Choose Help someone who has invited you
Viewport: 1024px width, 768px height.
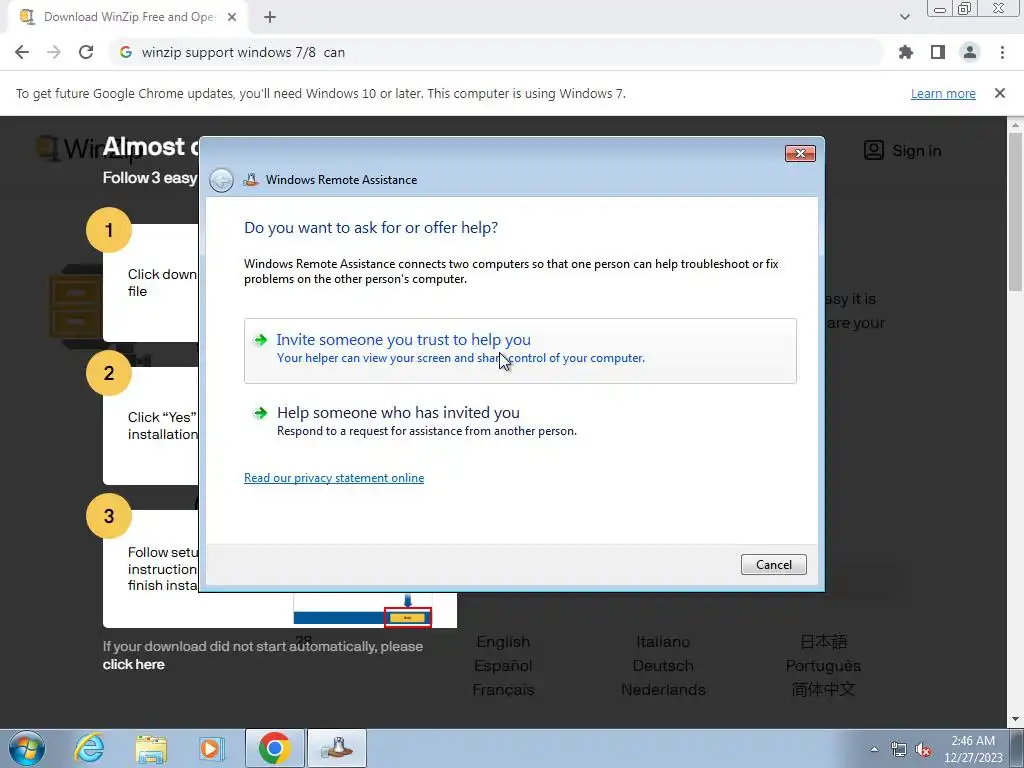pos(520,421)
